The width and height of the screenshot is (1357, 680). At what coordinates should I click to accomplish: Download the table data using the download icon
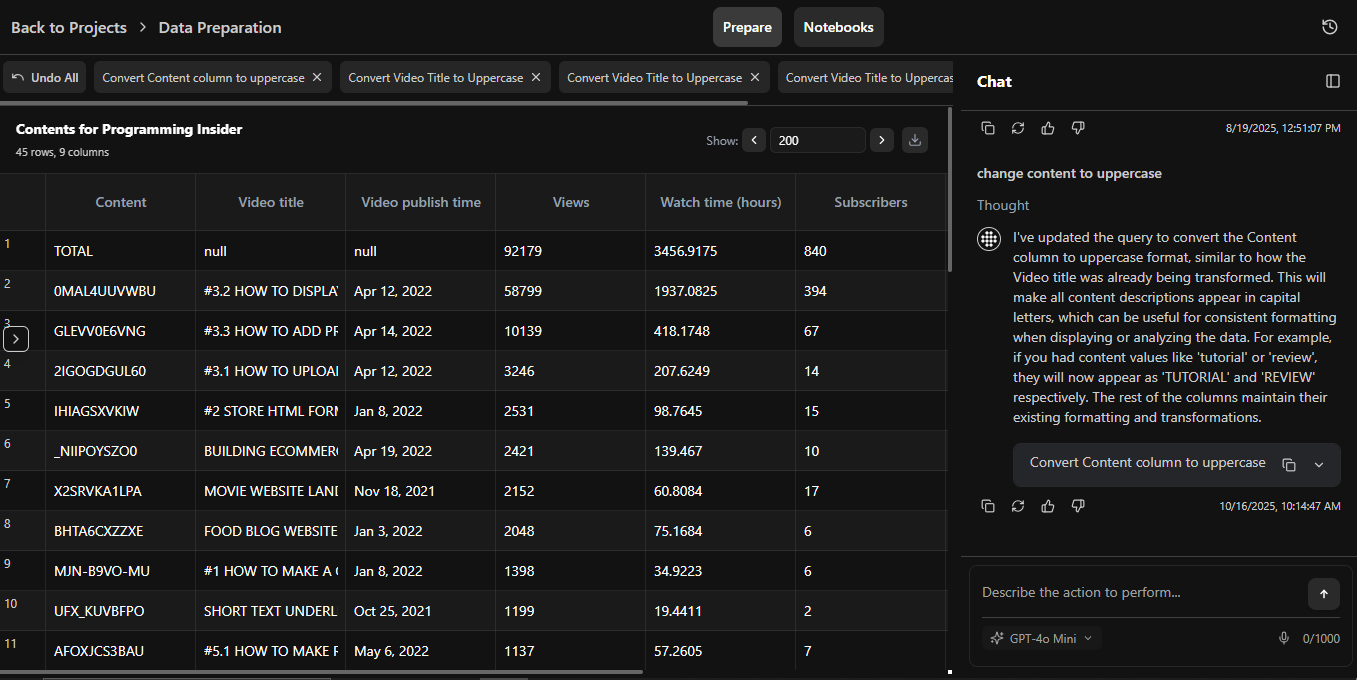point(914,141)
